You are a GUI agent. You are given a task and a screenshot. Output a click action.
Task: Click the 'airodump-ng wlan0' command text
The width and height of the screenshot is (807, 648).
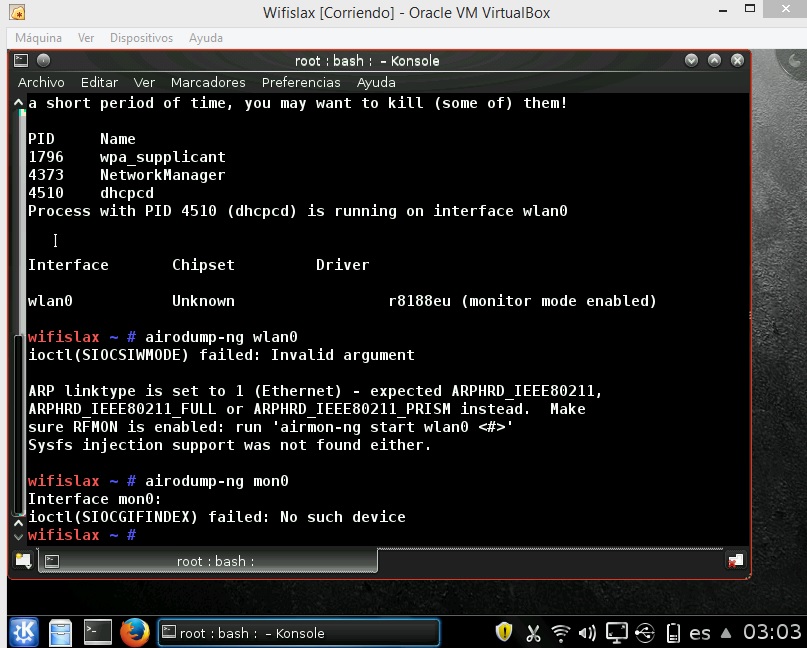pos(221,337)
